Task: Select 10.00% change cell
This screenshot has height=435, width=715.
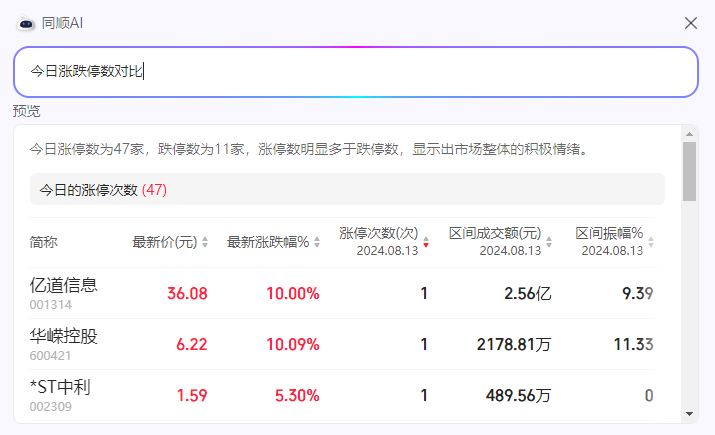Action: tap(293, 293)
